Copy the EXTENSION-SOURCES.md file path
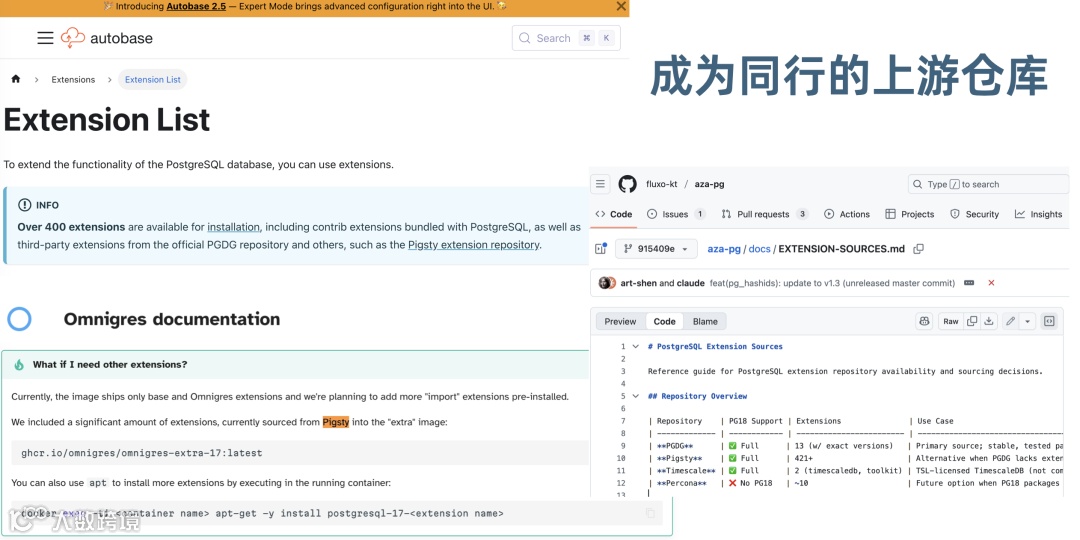 [918, 249]
